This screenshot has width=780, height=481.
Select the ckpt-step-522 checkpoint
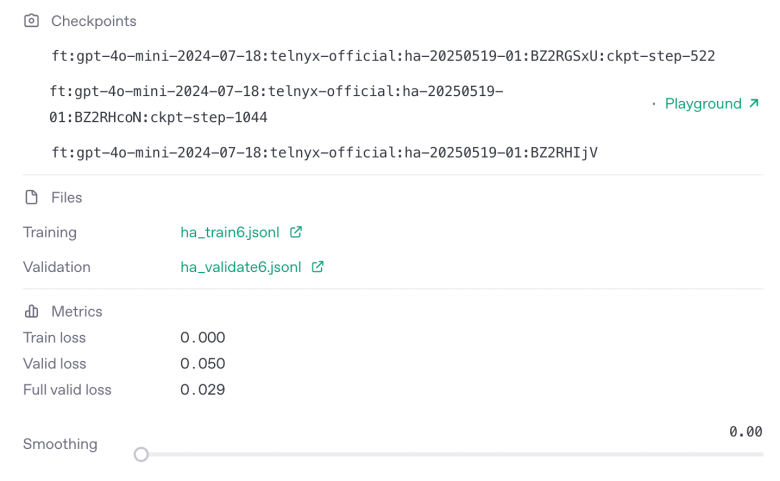pos(383,56)
